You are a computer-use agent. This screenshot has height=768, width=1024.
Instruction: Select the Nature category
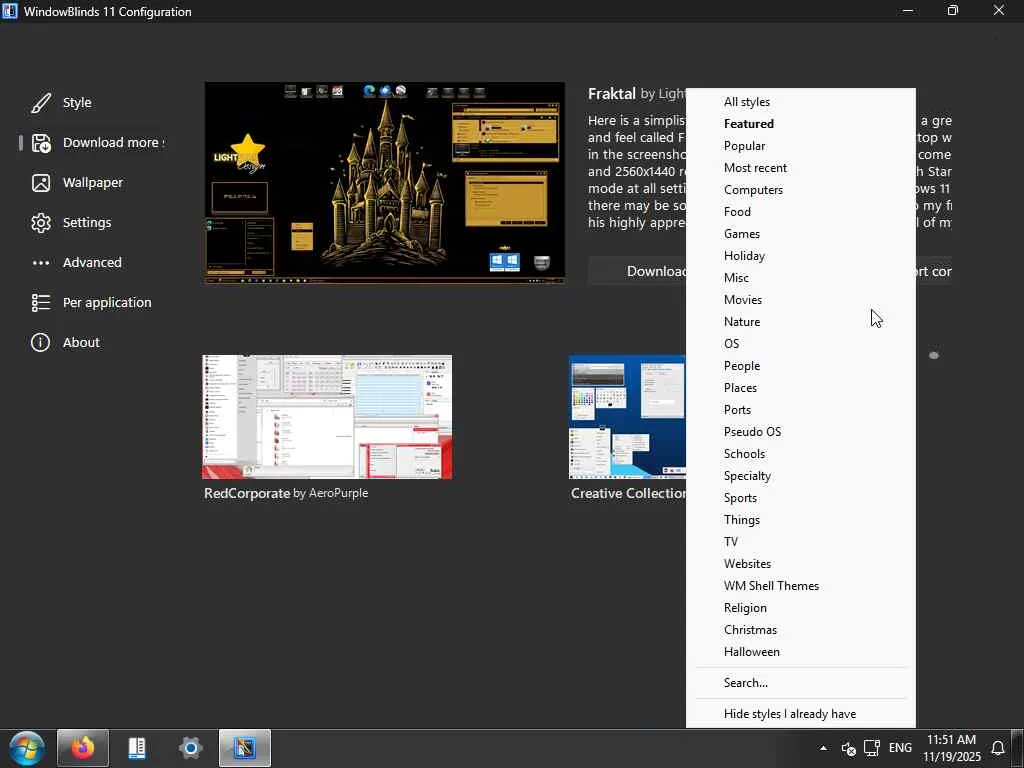[801, 322]
